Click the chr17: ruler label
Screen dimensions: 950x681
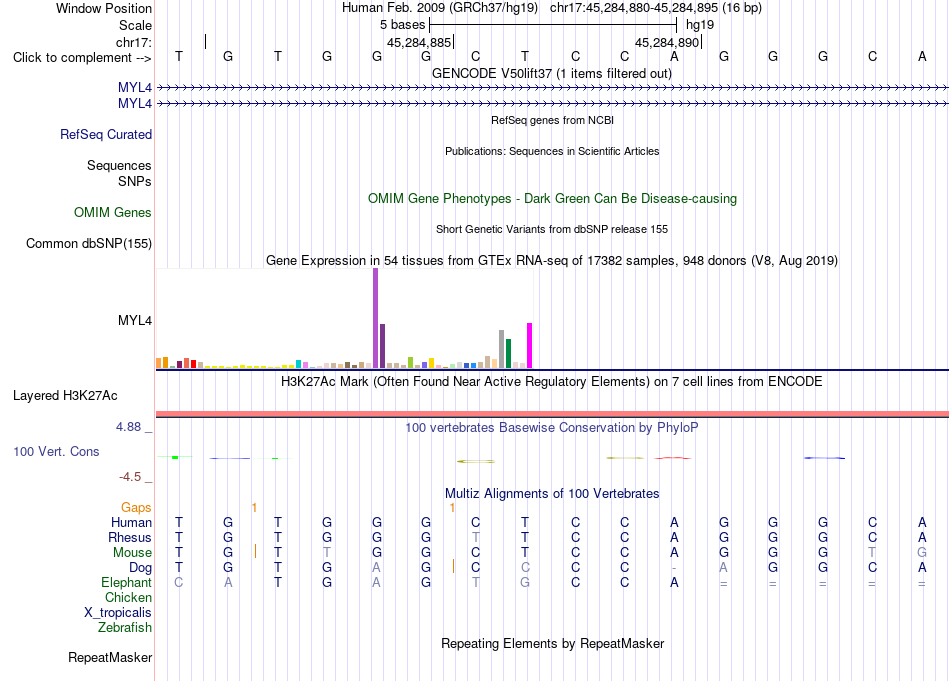pos(134,42)
